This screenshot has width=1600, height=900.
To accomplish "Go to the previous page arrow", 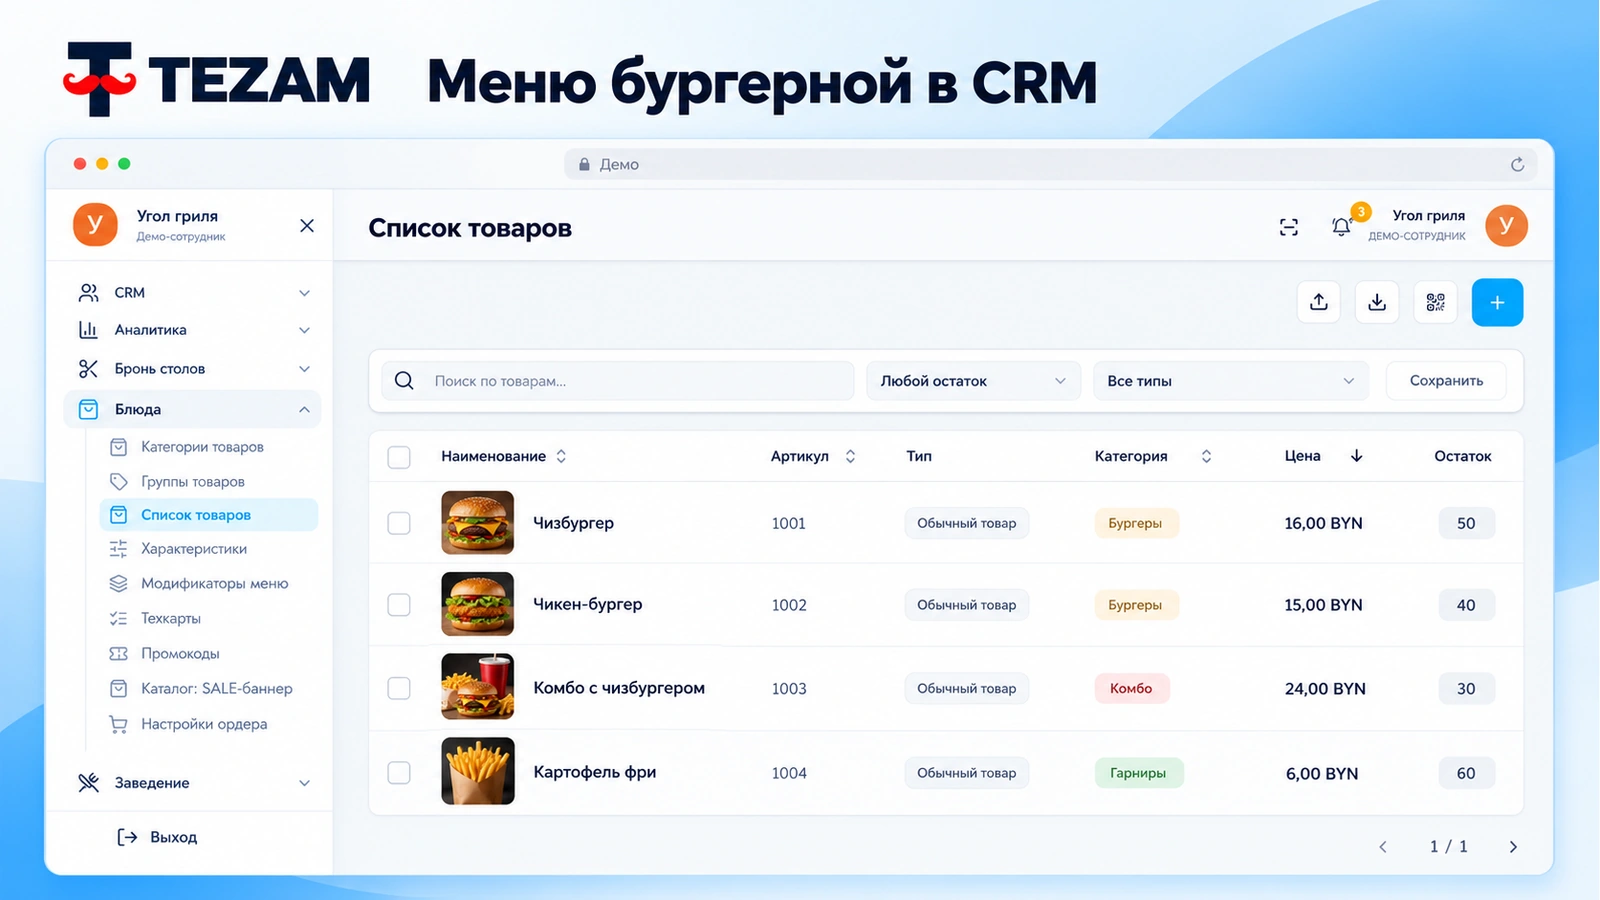I will tap(1383, 847).
